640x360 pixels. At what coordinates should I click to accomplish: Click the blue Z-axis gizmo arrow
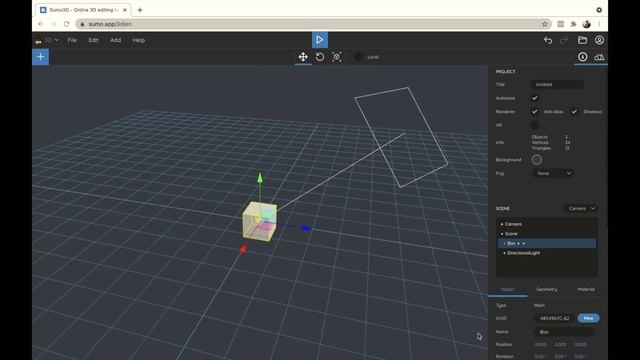[306, 228]
